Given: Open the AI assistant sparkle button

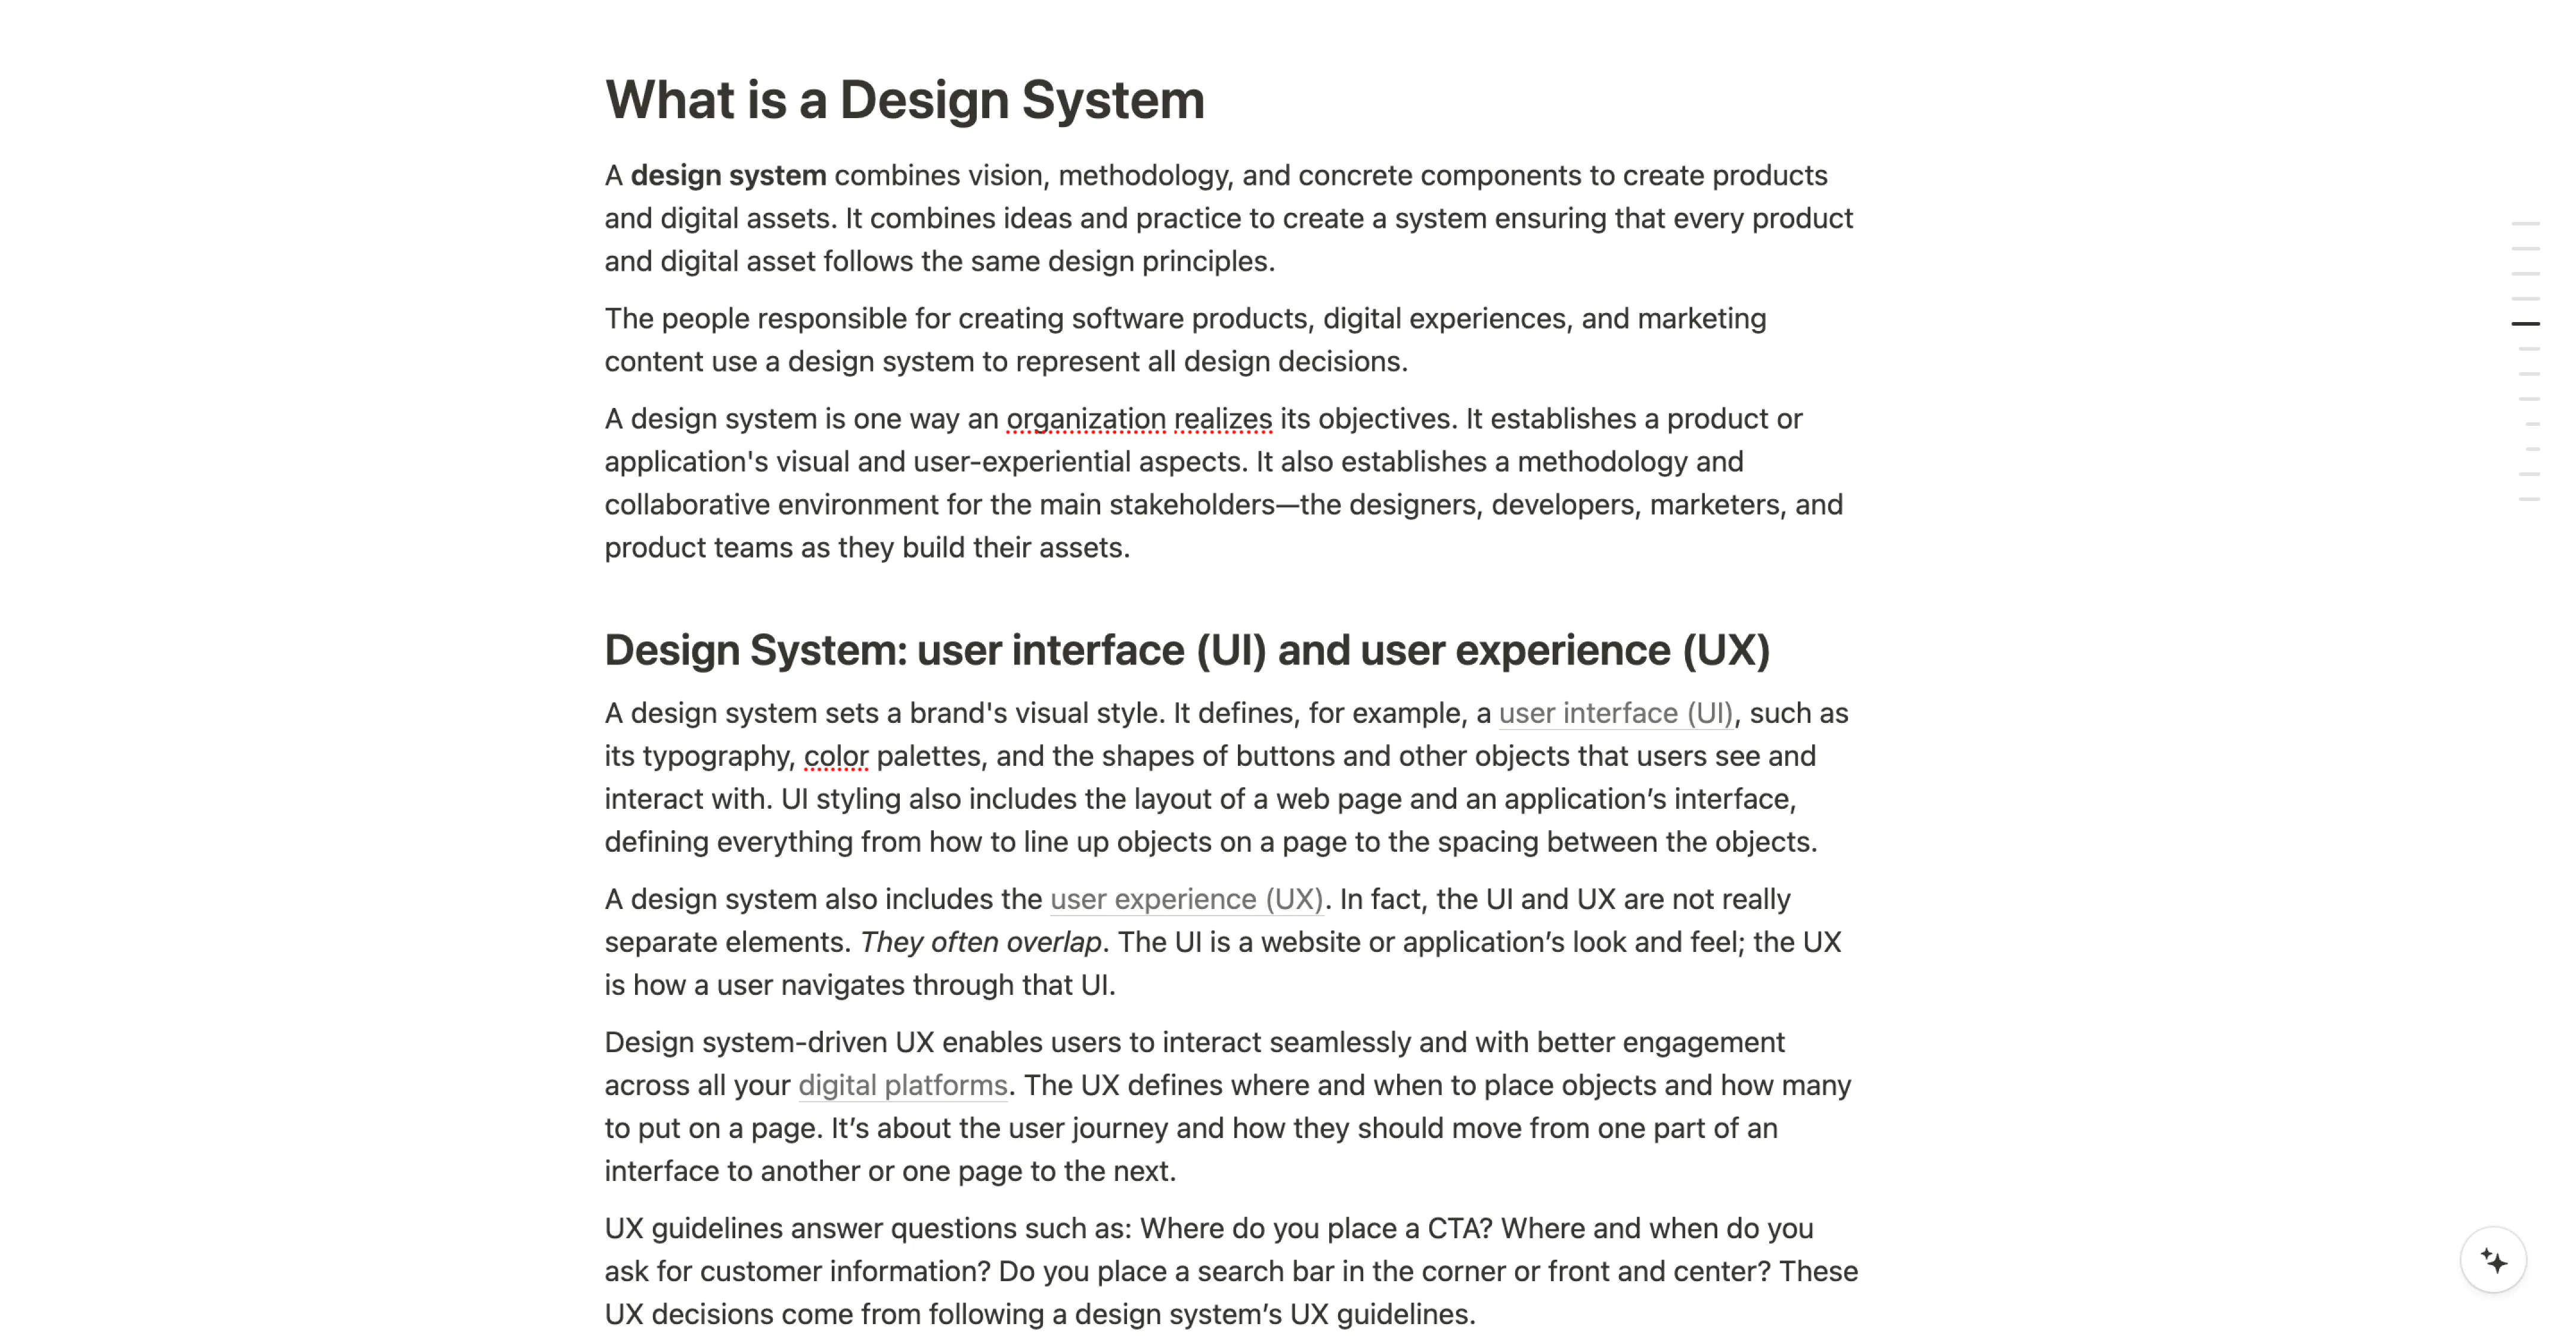Looking at the screenshot, I should coord(2493,1260).
